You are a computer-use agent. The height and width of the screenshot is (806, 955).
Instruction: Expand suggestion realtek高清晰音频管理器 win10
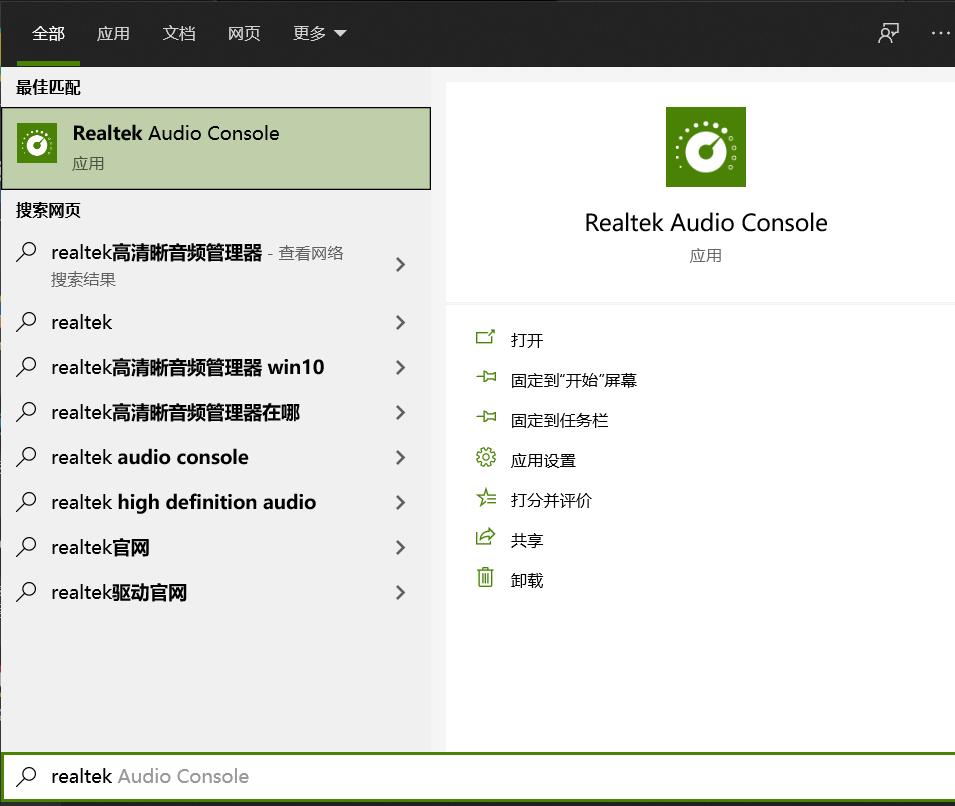point(400,367)
